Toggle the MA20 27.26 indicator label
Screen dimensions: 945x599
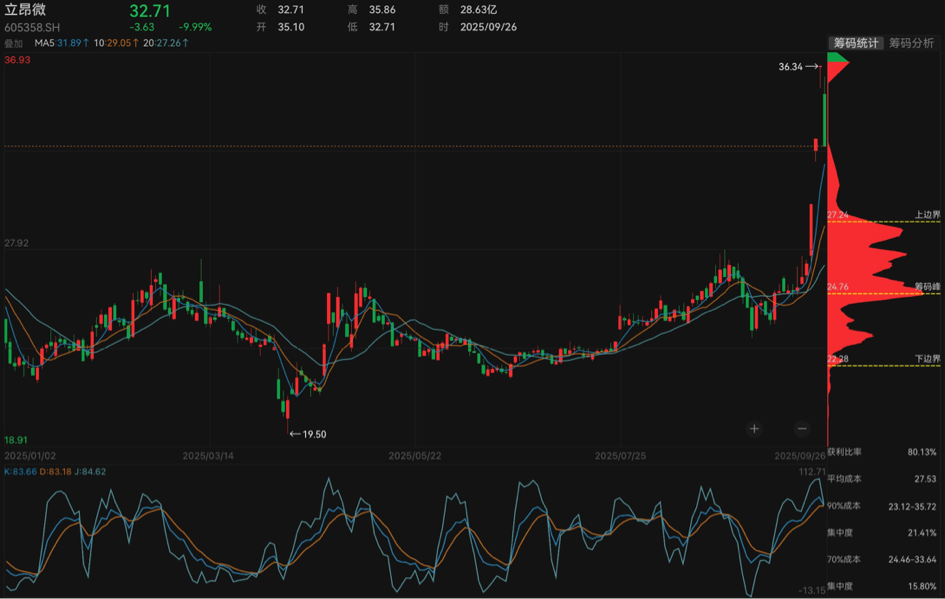(166, 43)
